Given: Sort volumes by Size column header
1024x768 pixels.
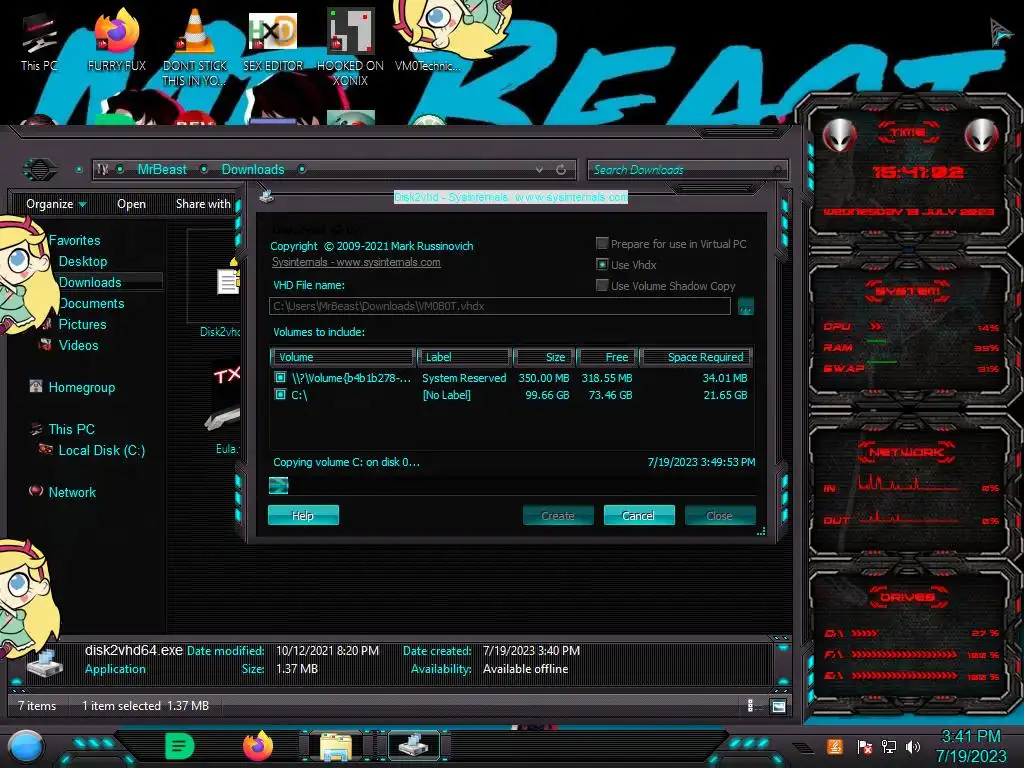Looking at the screenshot, I should click(544, 357).
